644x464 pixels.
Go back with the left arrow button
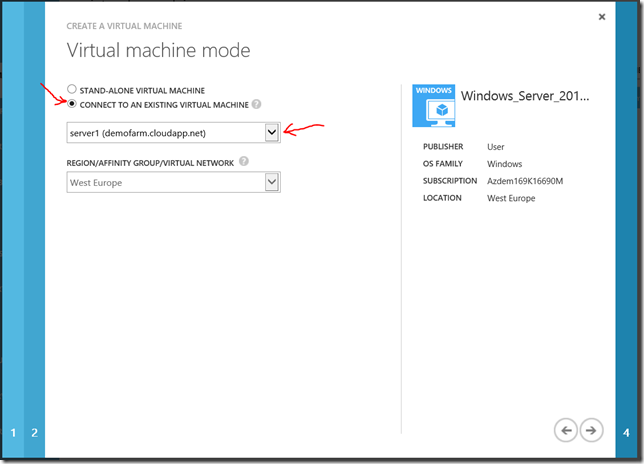(566, 430)
